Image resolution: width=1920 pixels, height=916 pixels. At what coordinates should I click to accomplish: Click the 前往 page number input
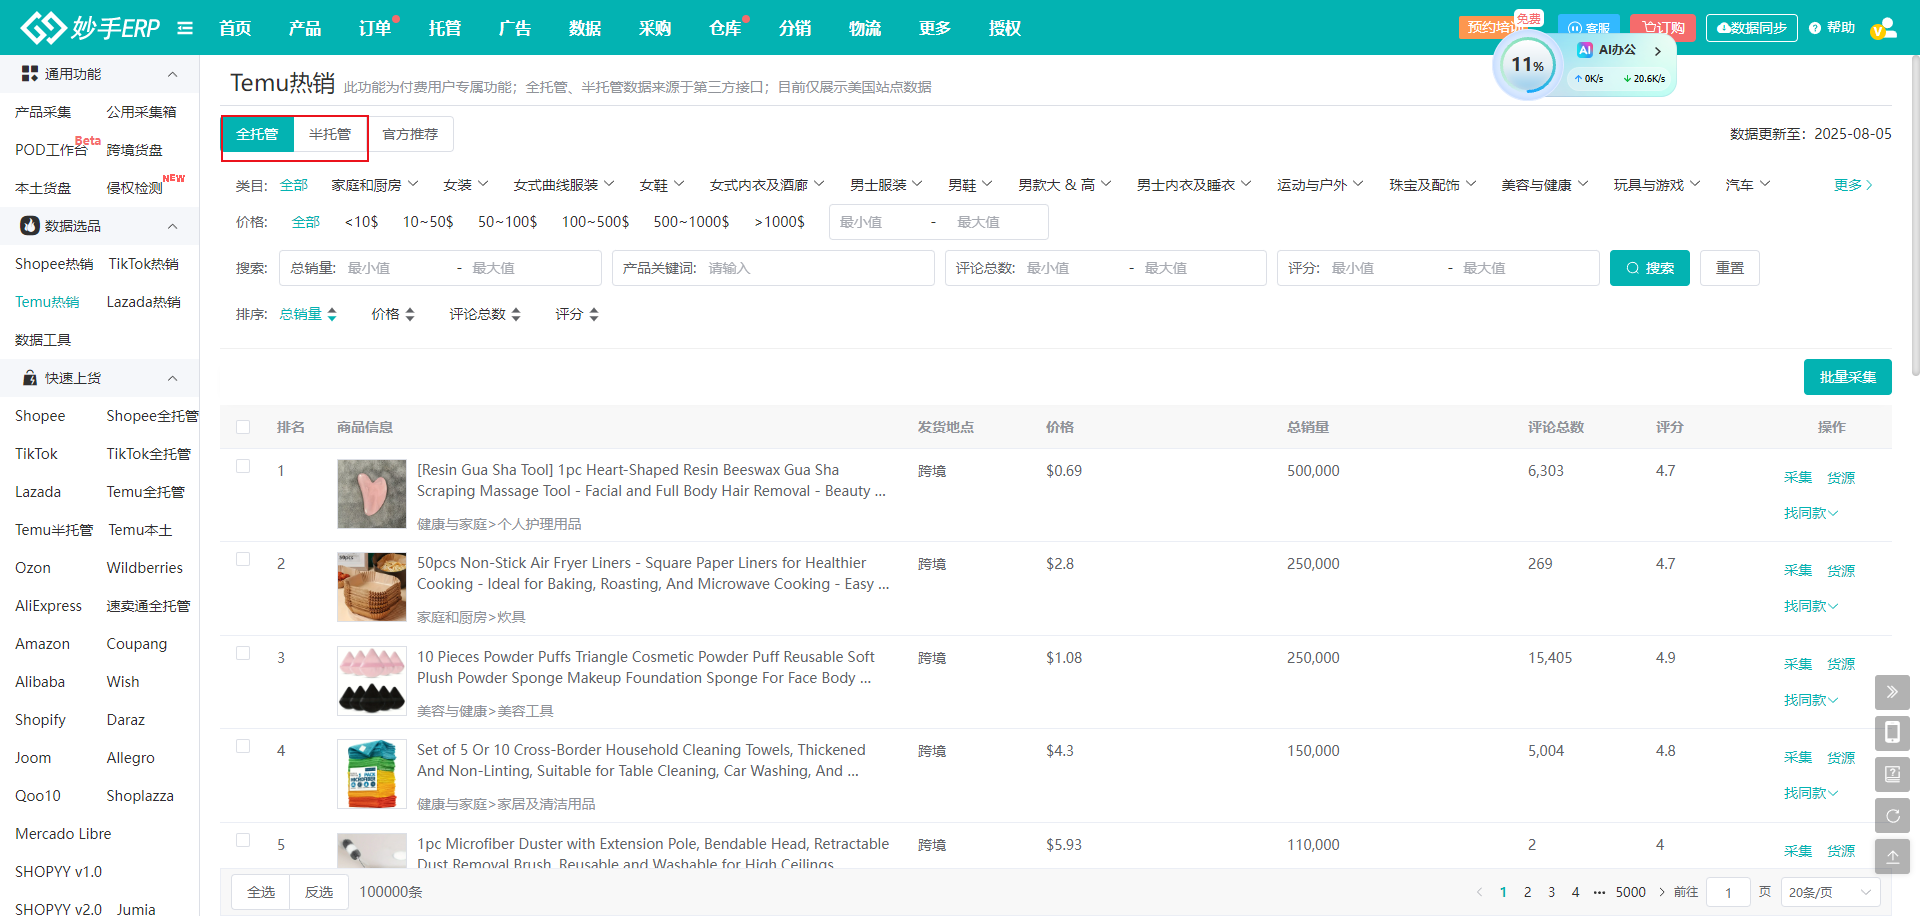1728,892
